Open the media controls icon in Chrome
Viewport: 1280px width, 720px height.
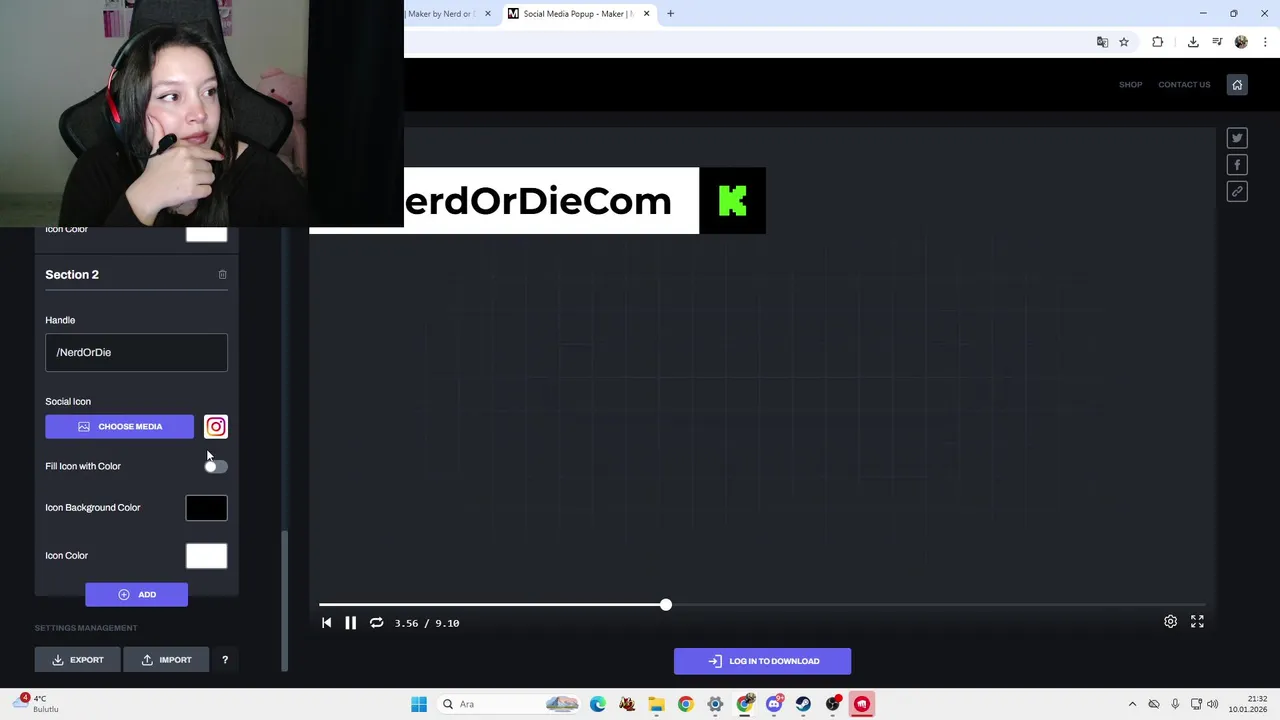click(1217, 42)
